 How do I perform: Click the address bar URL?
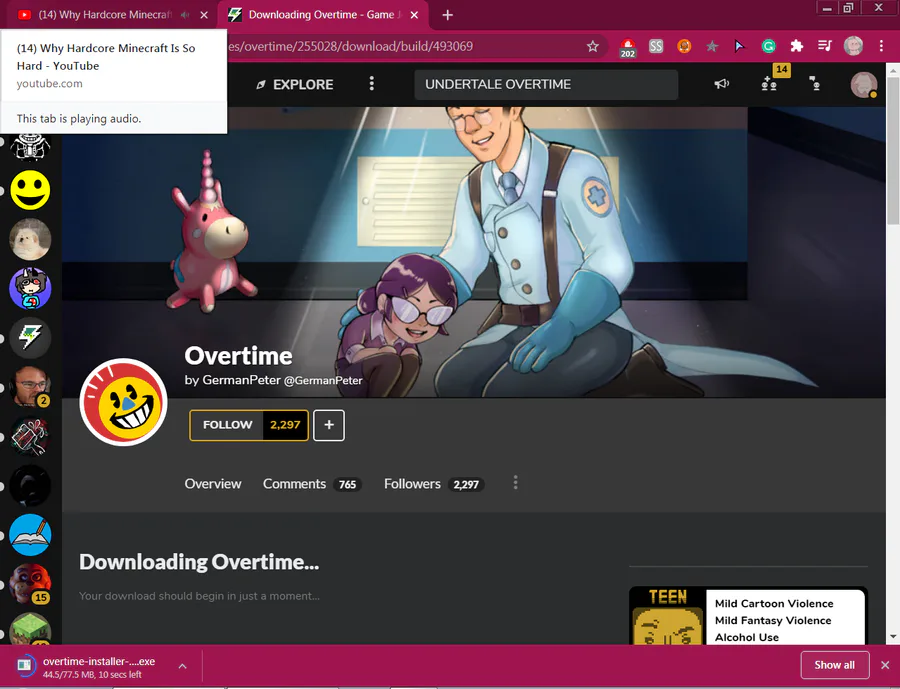(x=350, y=47)
